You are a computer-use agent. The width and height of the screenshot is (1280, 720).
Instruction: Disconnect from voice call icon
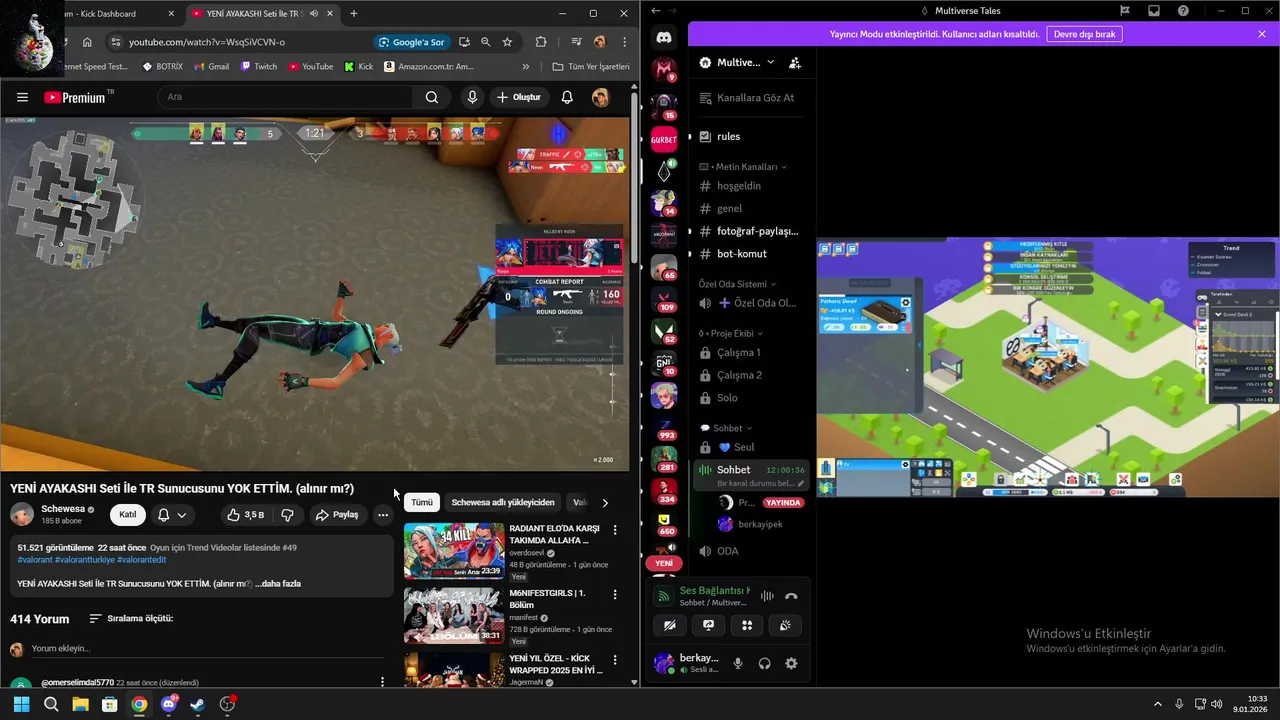point(791,596)
